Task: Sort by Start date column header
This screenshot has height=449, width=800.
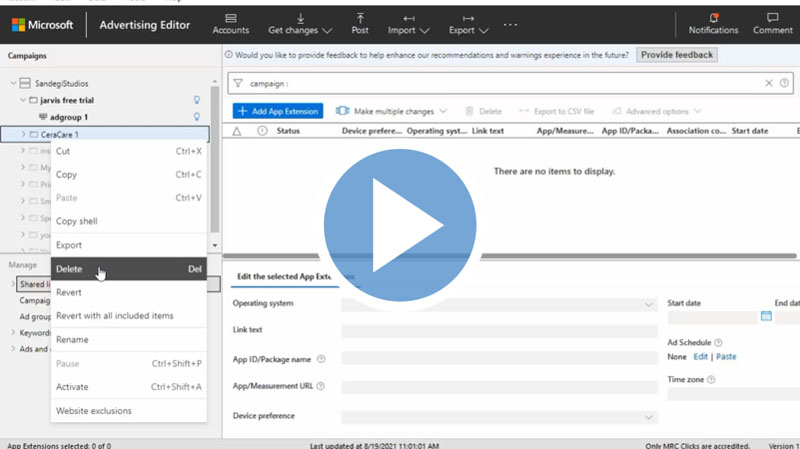Action: click(749, 131)
